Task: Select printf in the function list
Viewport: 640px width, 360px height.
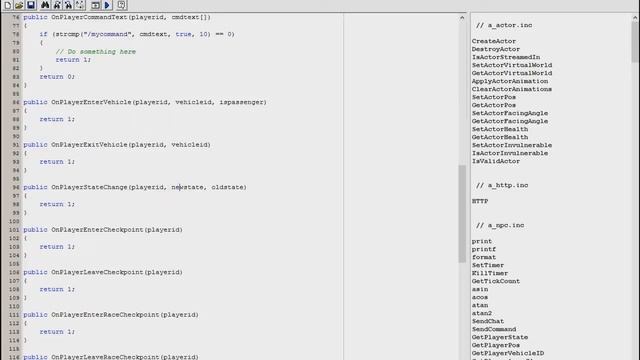Action: [484, 249]
